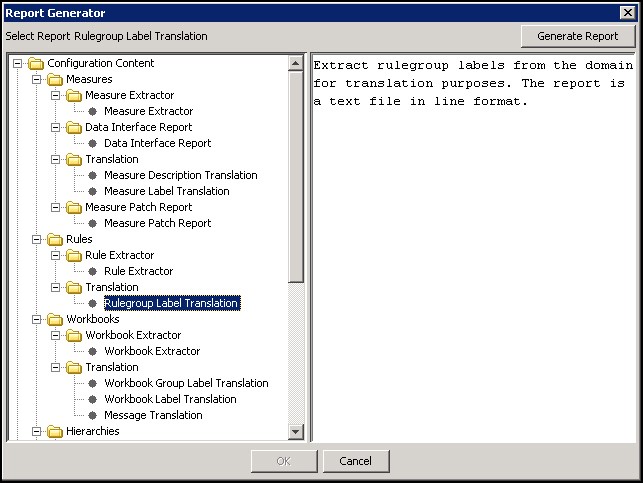The image size is (643, 483).
Task: Select Rulegroup Label Translation report
Action: (172, 303)
